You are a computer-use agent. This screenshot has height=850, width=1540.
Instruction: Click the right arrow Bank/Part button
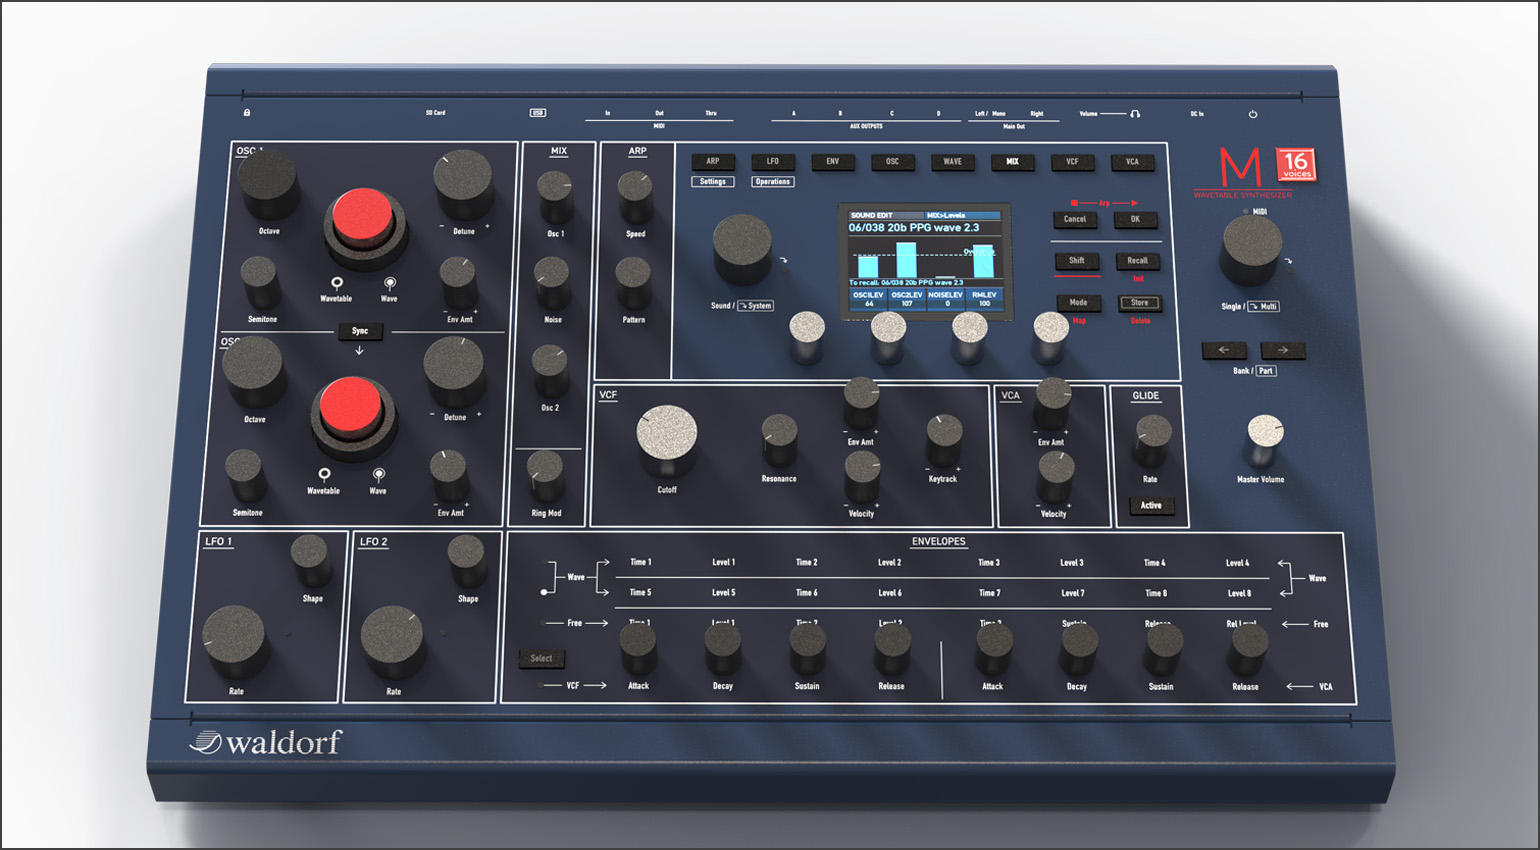[1283, 350]
